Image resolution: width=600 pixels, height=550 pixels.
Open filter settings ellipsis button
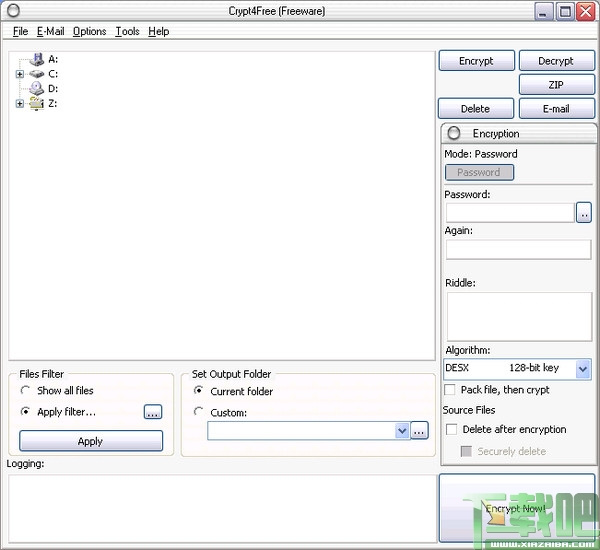(x=153, y=412)
